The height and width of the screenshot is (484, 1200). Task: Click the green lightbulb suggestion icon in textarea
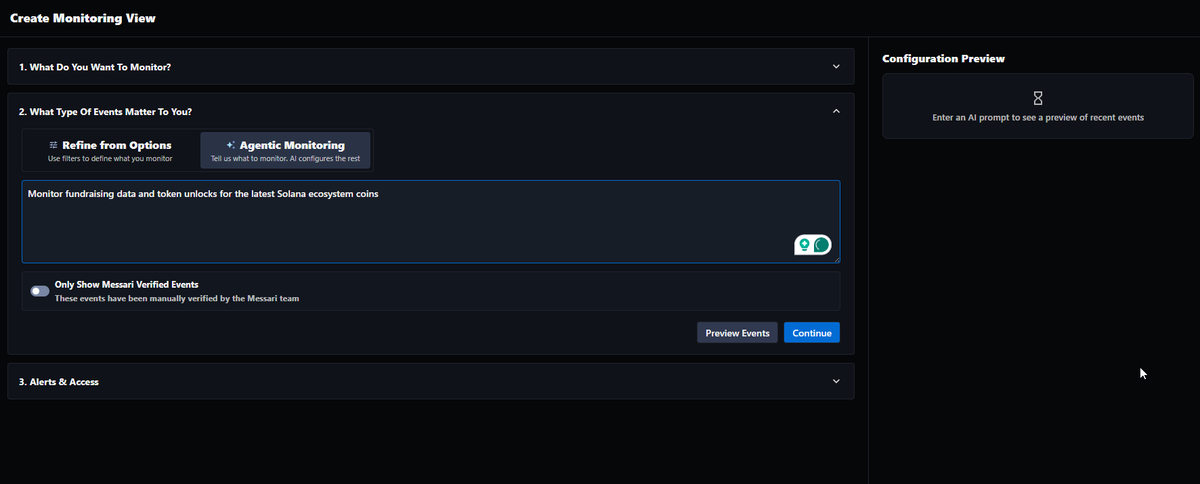[804, 244]
